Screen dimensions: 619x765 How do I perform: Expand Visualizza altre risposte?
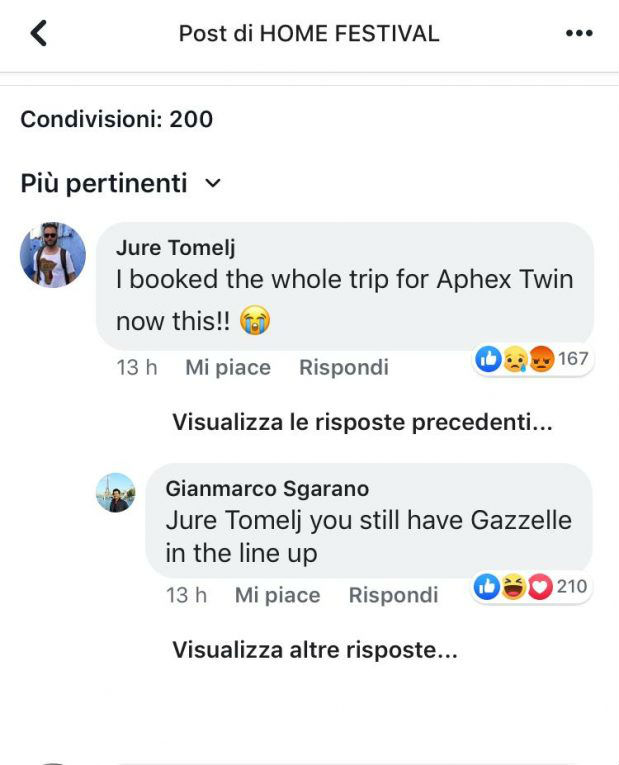pyautogui.click(x=315, y=651)
